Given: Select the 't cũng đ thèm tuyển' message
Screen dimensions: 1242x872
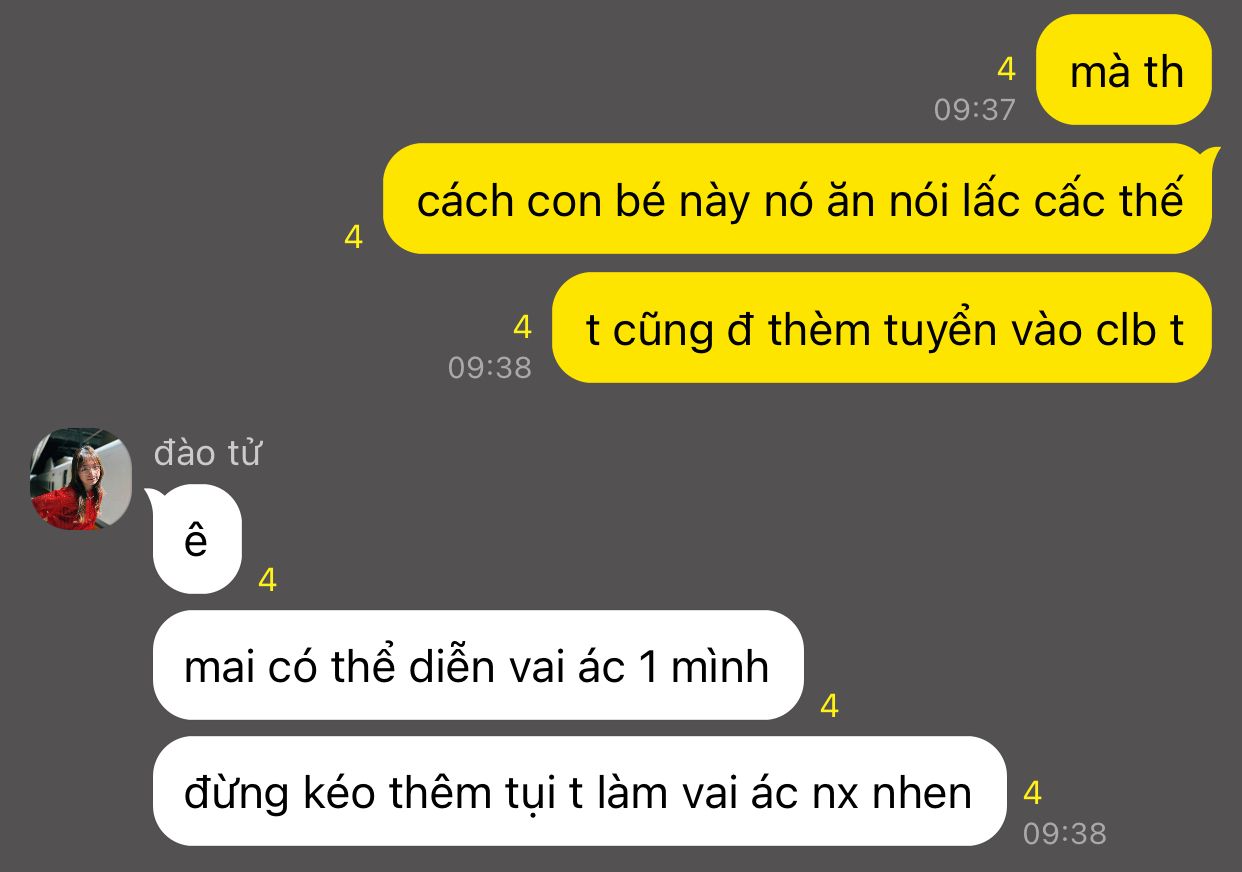Looking at the screenshot, I should (882, 327).
